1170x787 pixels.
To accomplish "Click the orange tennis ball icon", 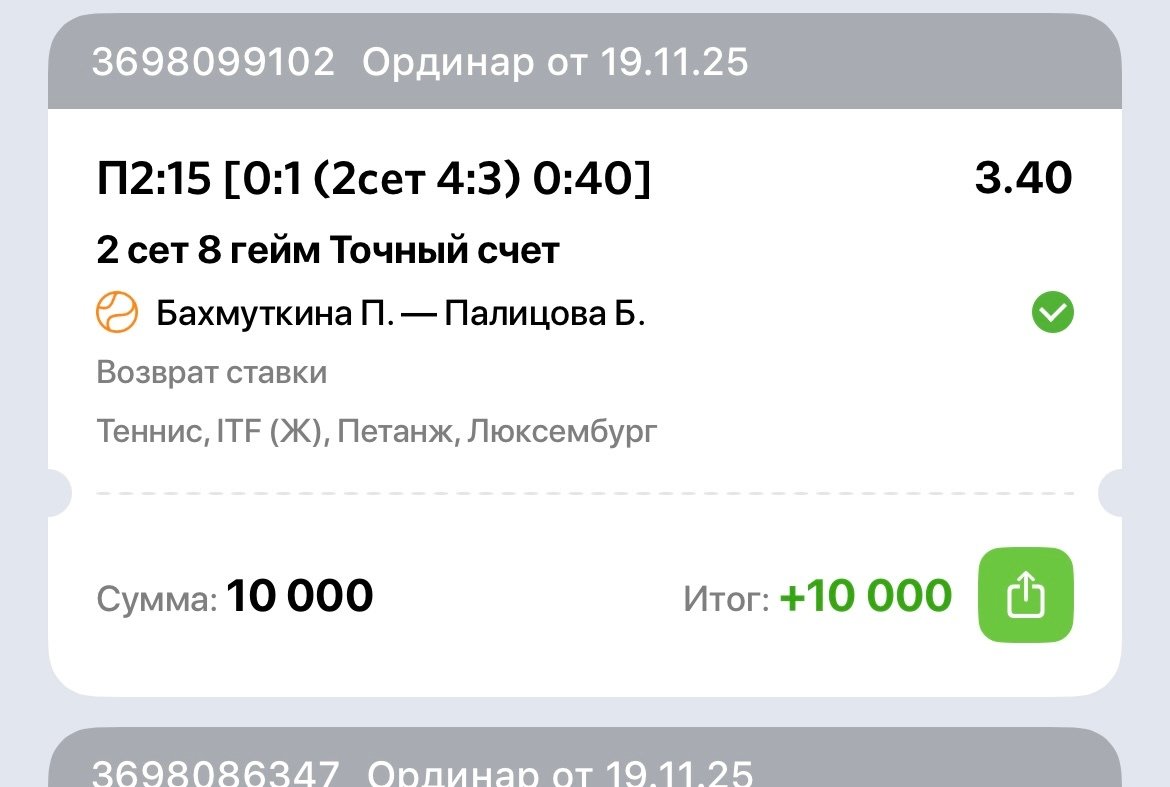I will pos(117,313).
